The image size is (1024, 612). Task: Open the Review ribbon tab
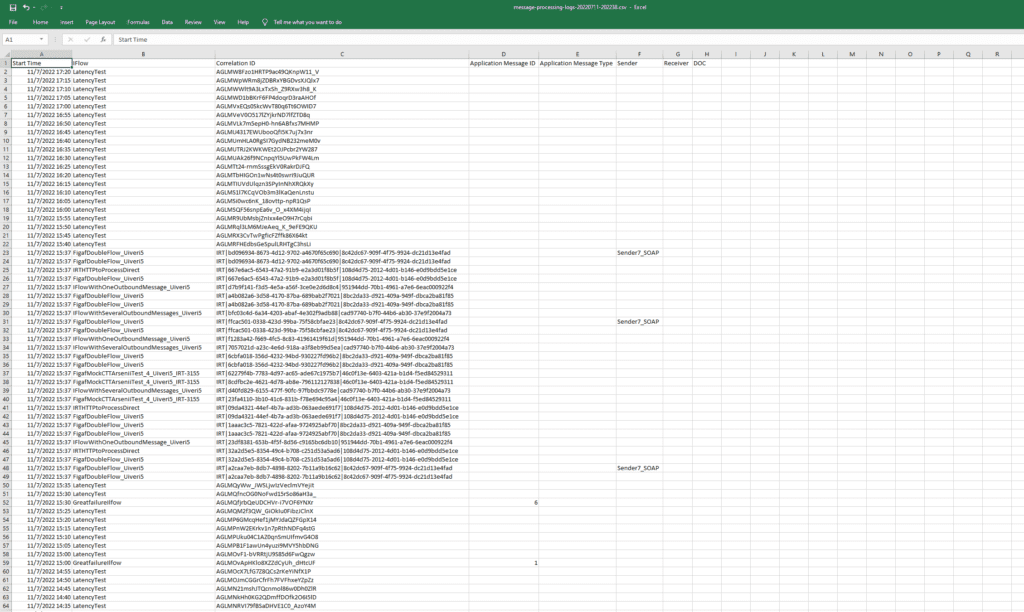point(193,22)
